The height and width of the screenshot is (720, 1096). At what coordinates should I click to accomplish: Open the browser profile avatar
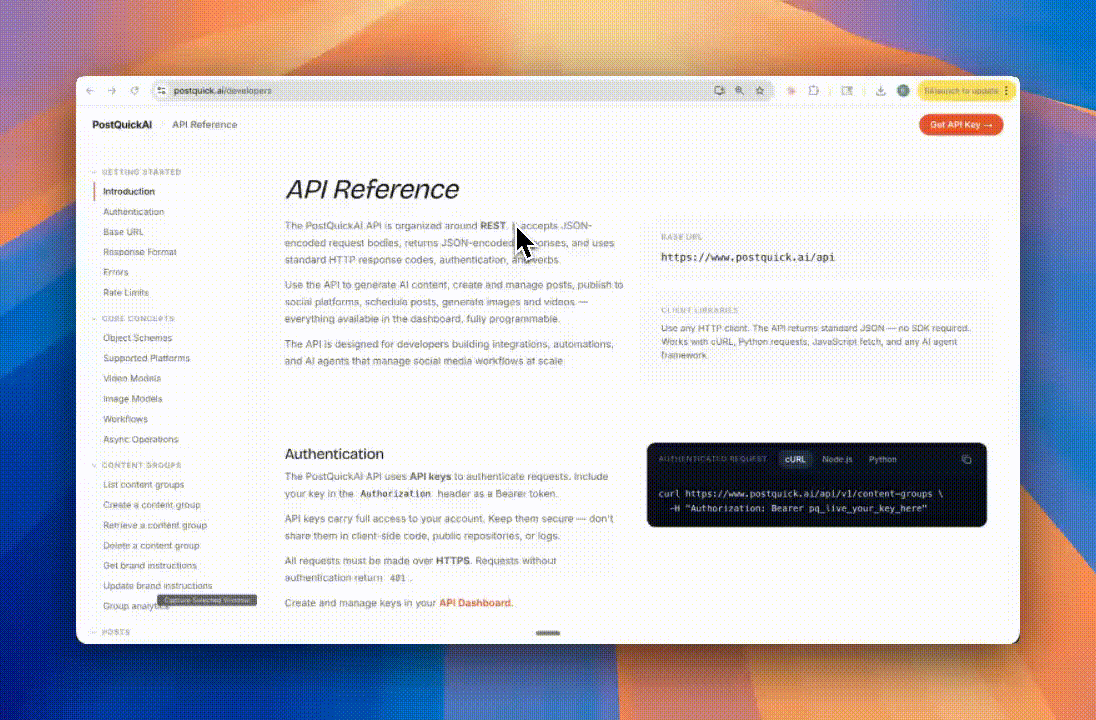point(903,91)
